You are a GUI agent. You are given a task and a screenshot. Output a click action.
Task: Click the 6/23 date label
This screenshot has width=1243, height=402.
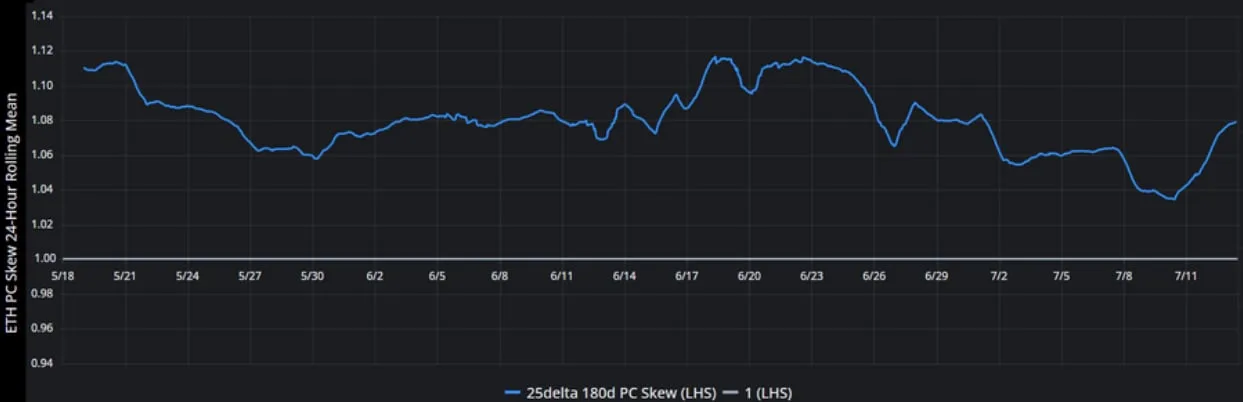[812, 275]
